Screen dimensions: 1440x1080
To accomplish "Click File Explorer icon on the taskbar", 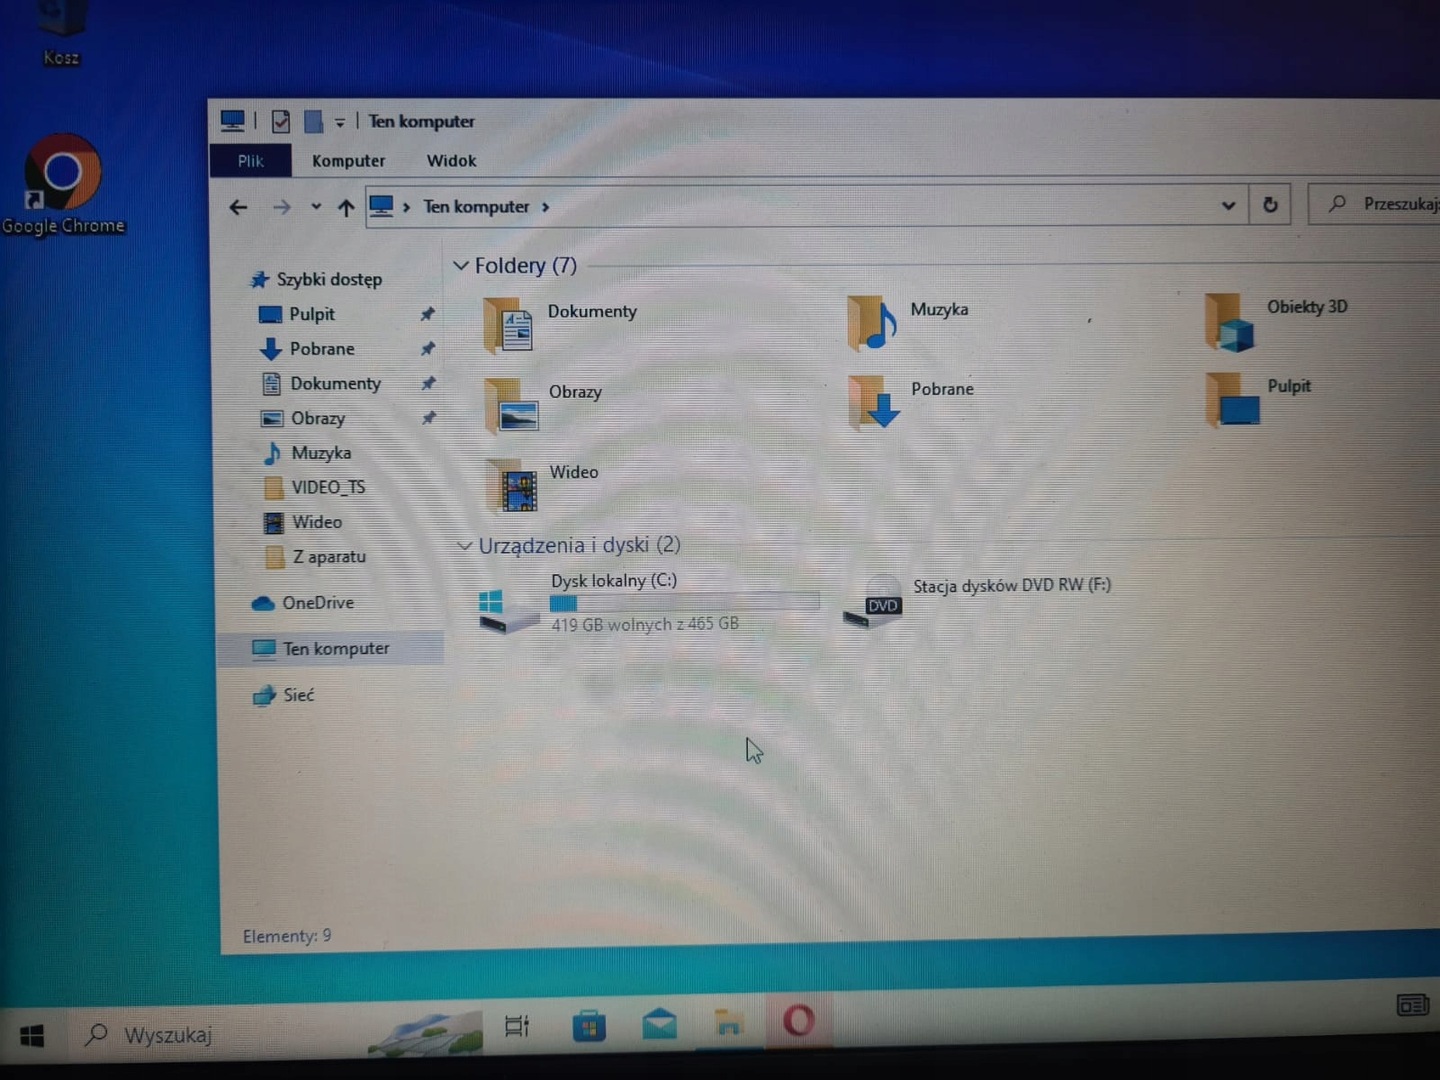I will 729,1023.
